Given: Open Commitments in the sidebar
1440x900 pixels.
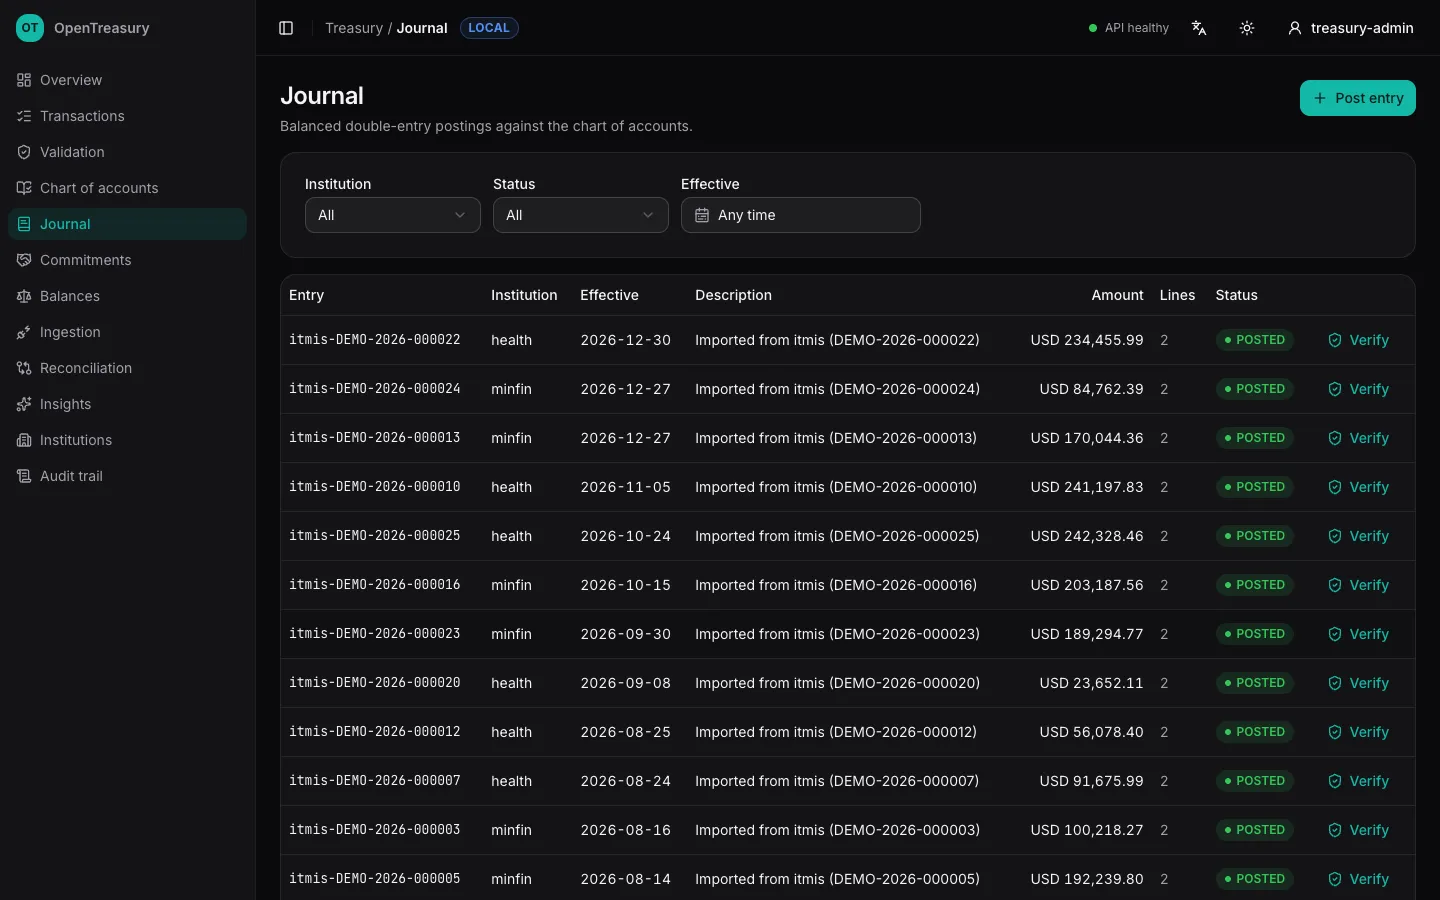Looking at the screenshot, I should click(127, 260).
